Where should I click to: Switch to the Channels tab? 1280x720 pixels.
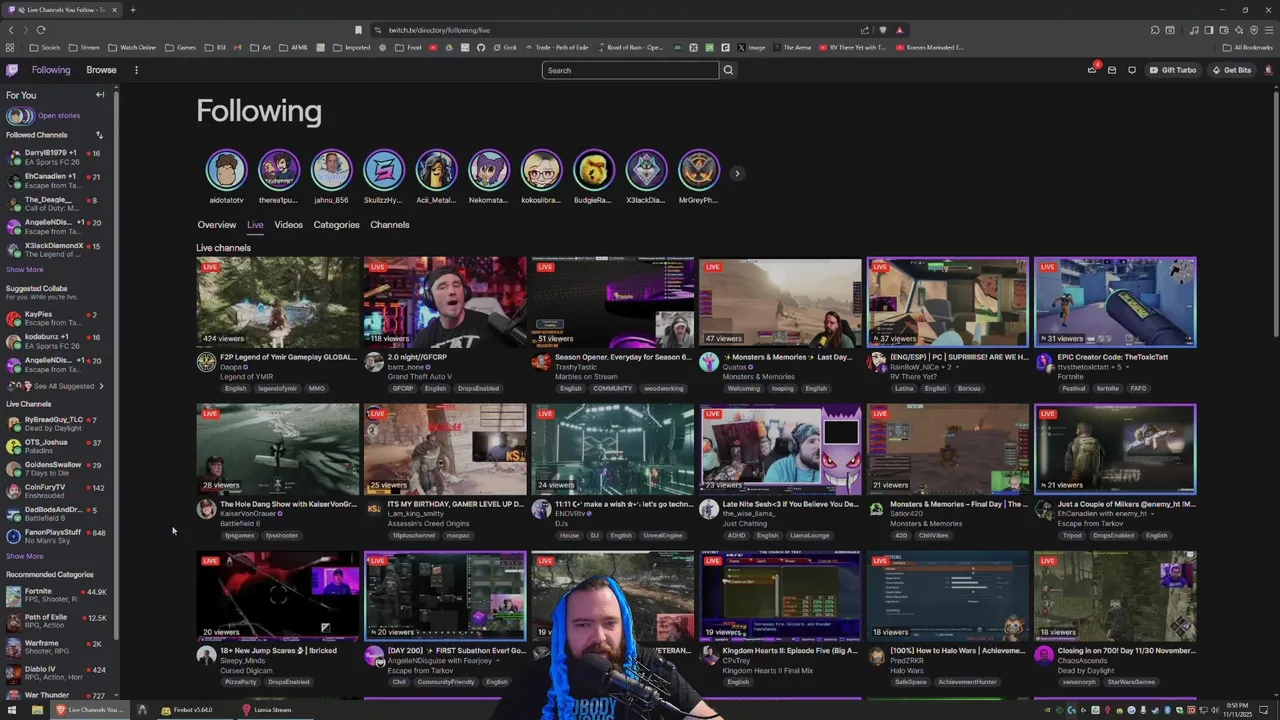click(x=390, y=225)
